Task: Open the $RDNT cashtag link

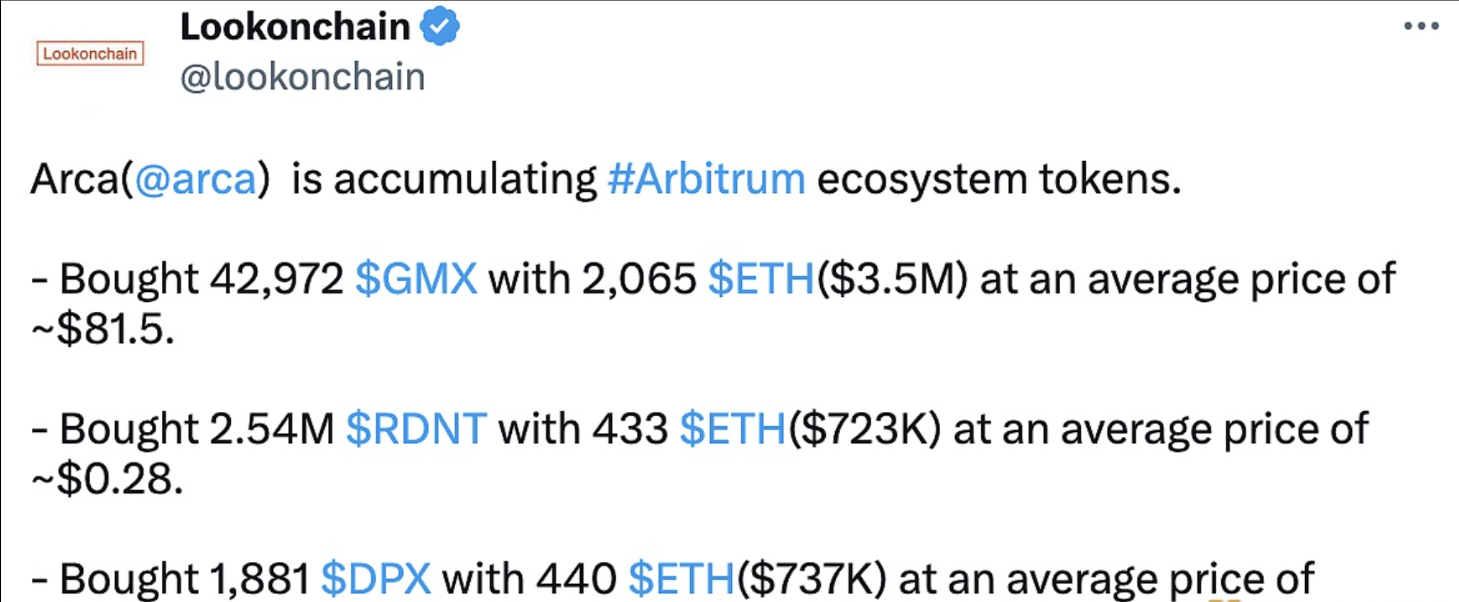Action: point(416,429)
